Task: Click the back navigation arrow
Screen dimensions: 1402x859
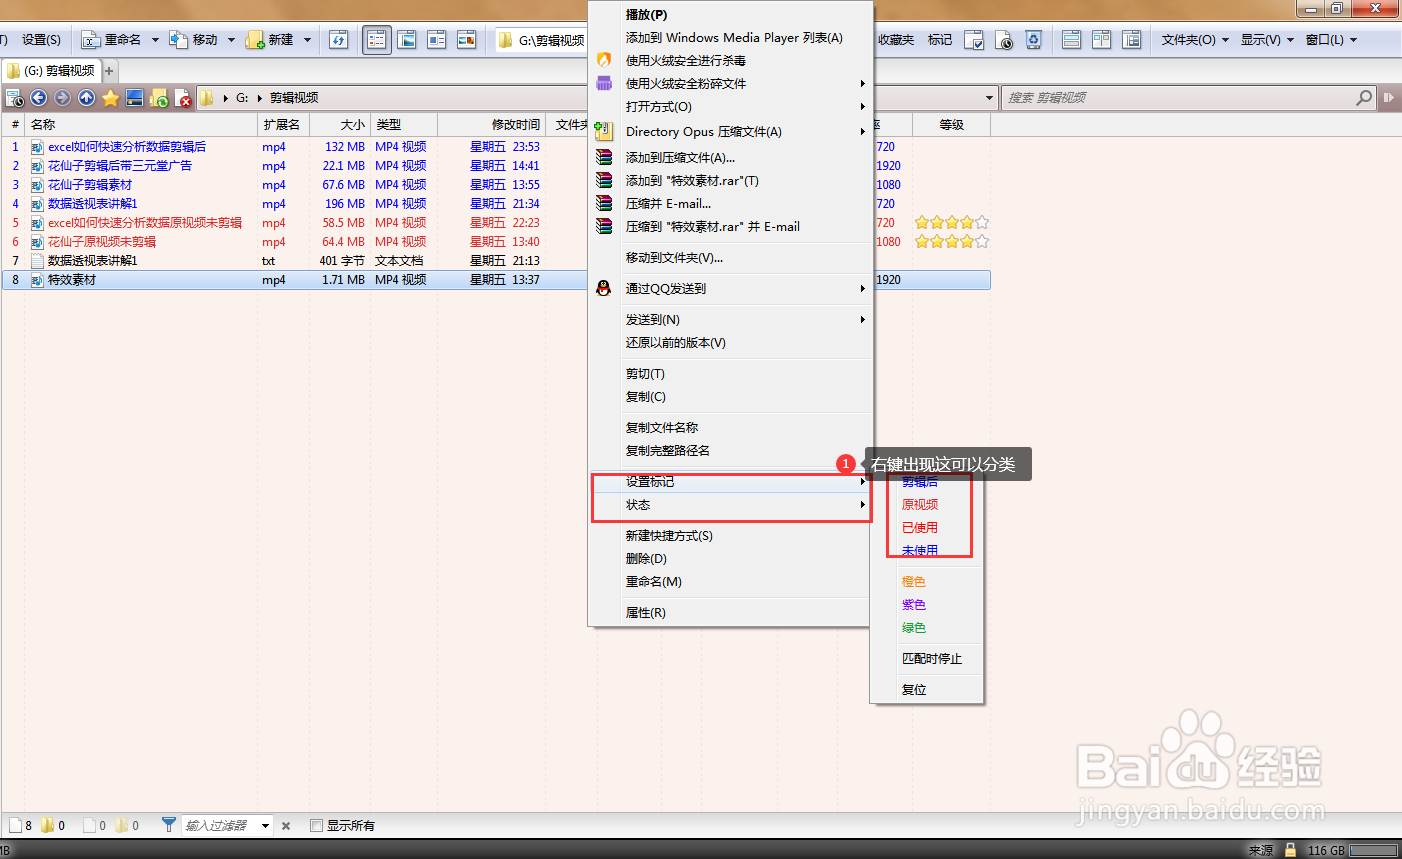Action: [x=39, y=98]
